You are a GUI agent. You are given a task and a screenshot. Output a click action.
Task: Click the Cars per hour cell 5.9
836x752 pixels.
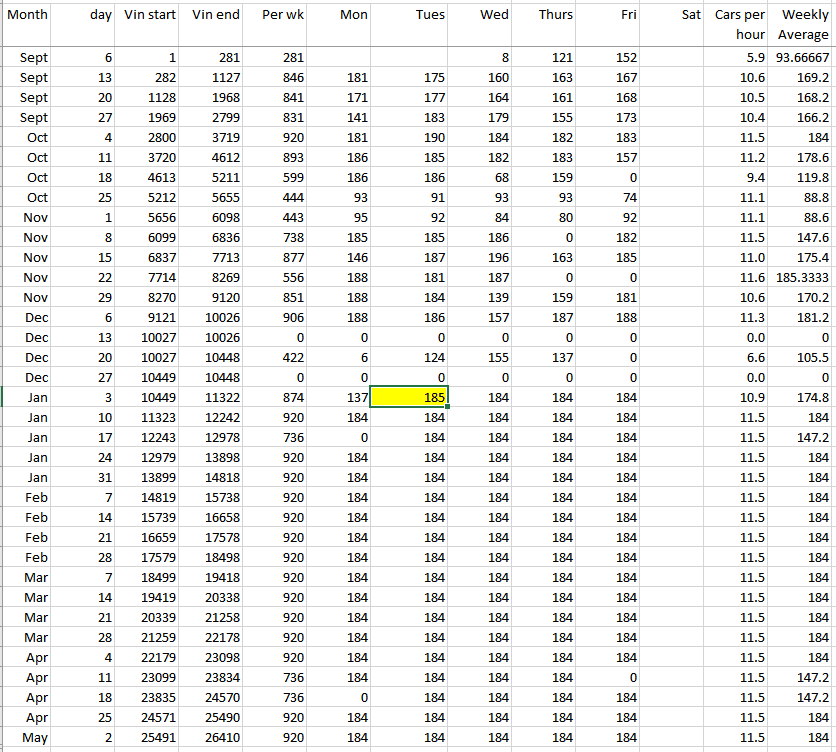740,57
